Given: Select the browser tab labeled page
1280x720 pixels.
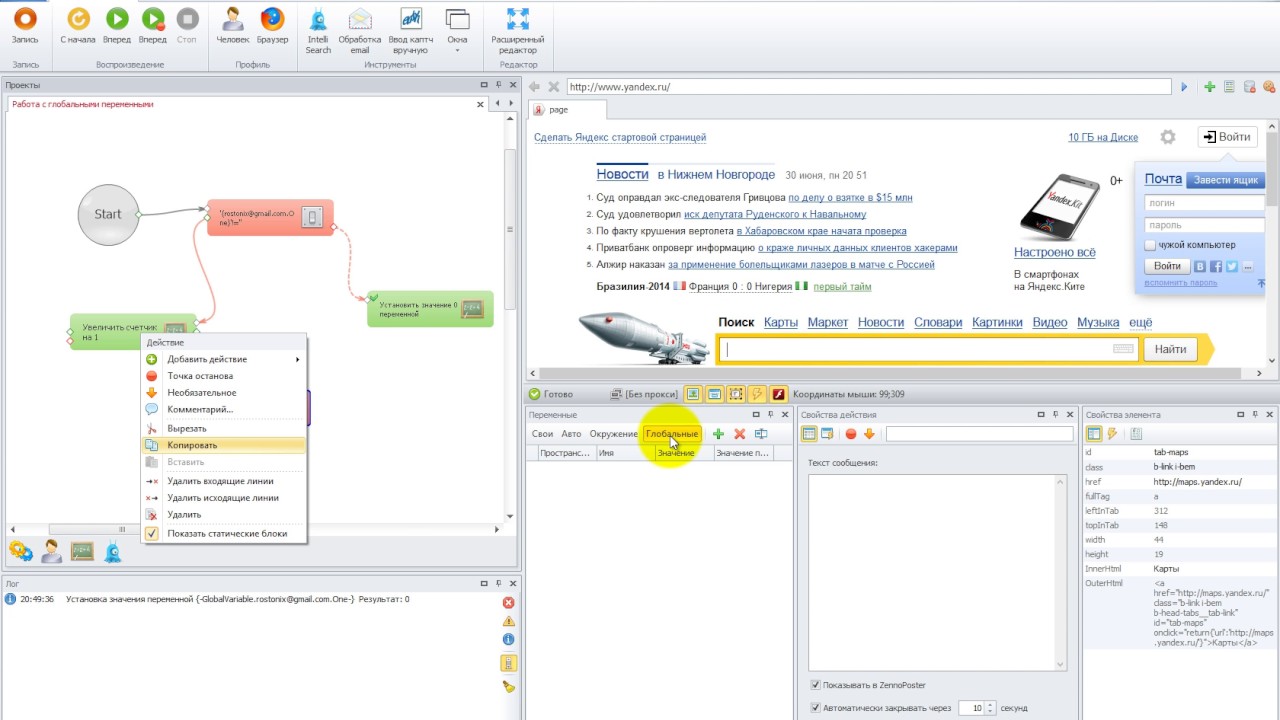Looking at the screenshot, I should [x=567, y=110].
